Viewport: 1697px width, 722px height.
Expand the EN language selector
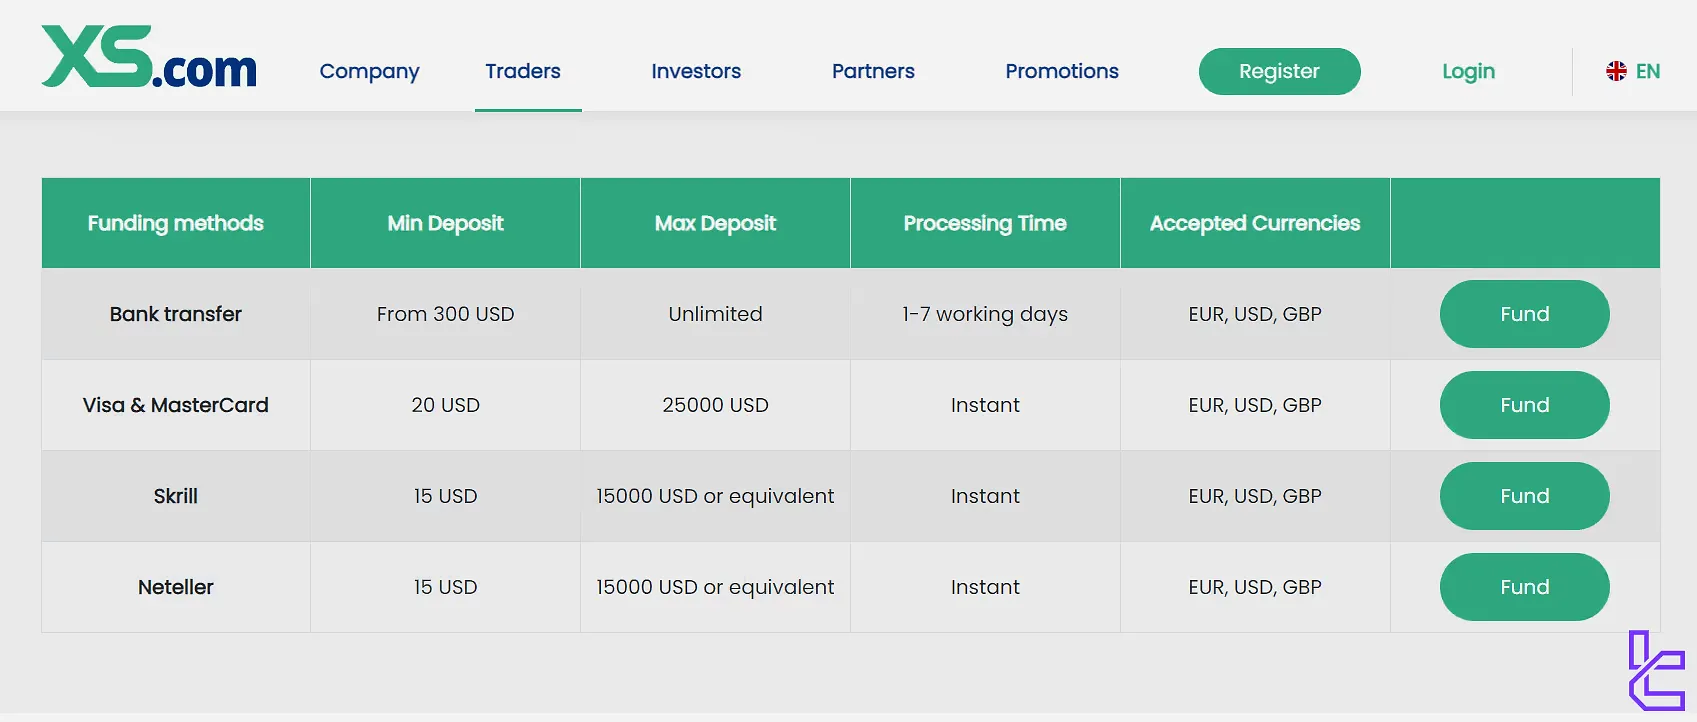pos(1647,71)
